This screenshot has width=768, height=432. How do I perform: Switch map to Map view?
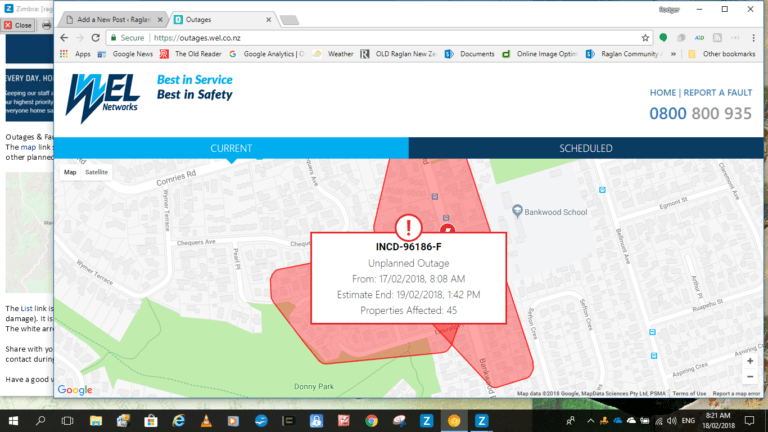point(70,172)
